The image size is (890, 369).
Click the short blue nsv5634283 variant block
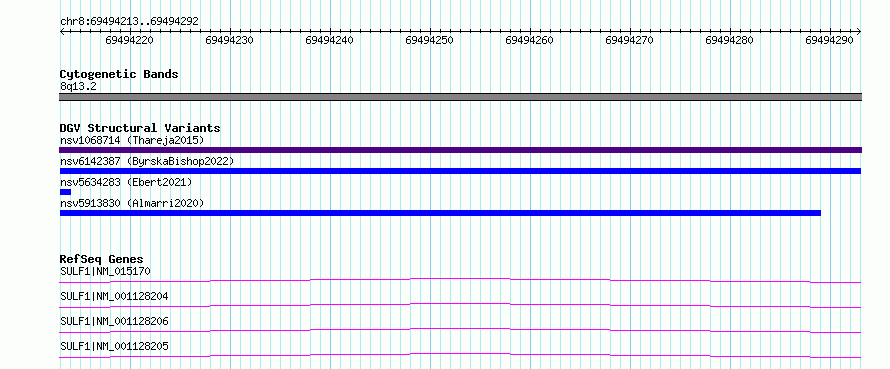coord(65,192)
